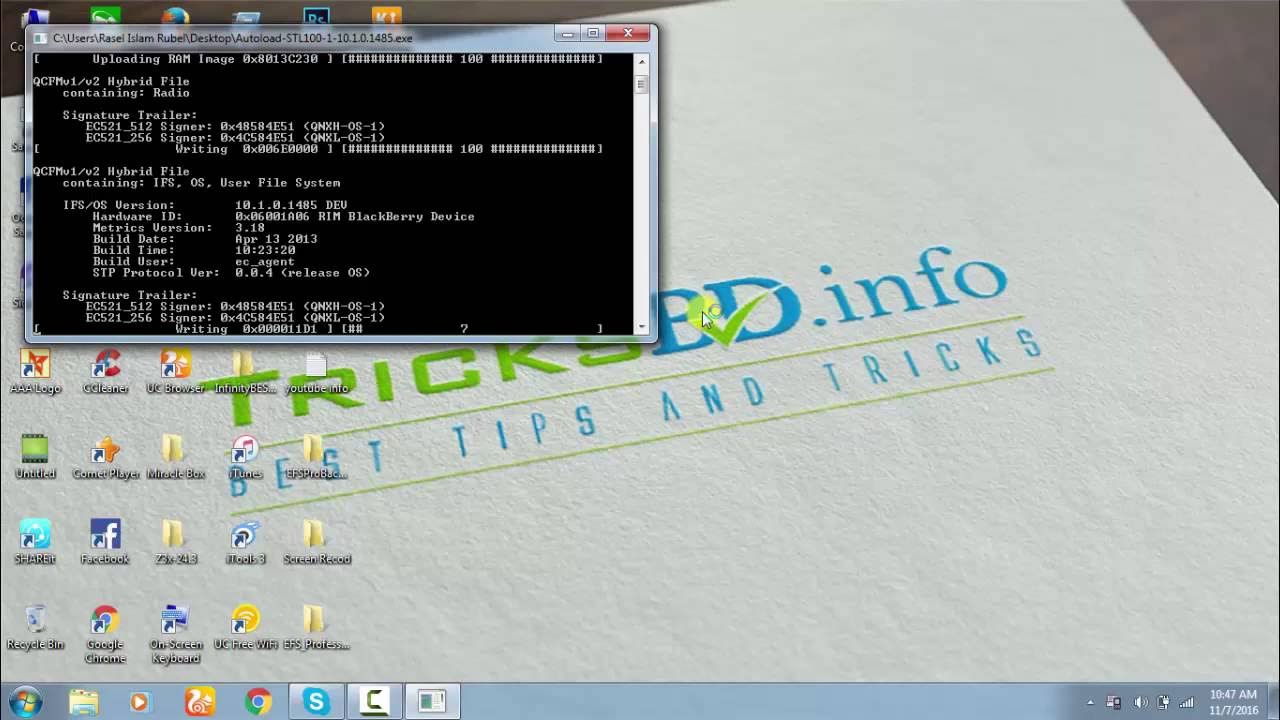The image size is (1280, 720).
Task: Select the Recycle Bin icon
Action: point(35,627)
